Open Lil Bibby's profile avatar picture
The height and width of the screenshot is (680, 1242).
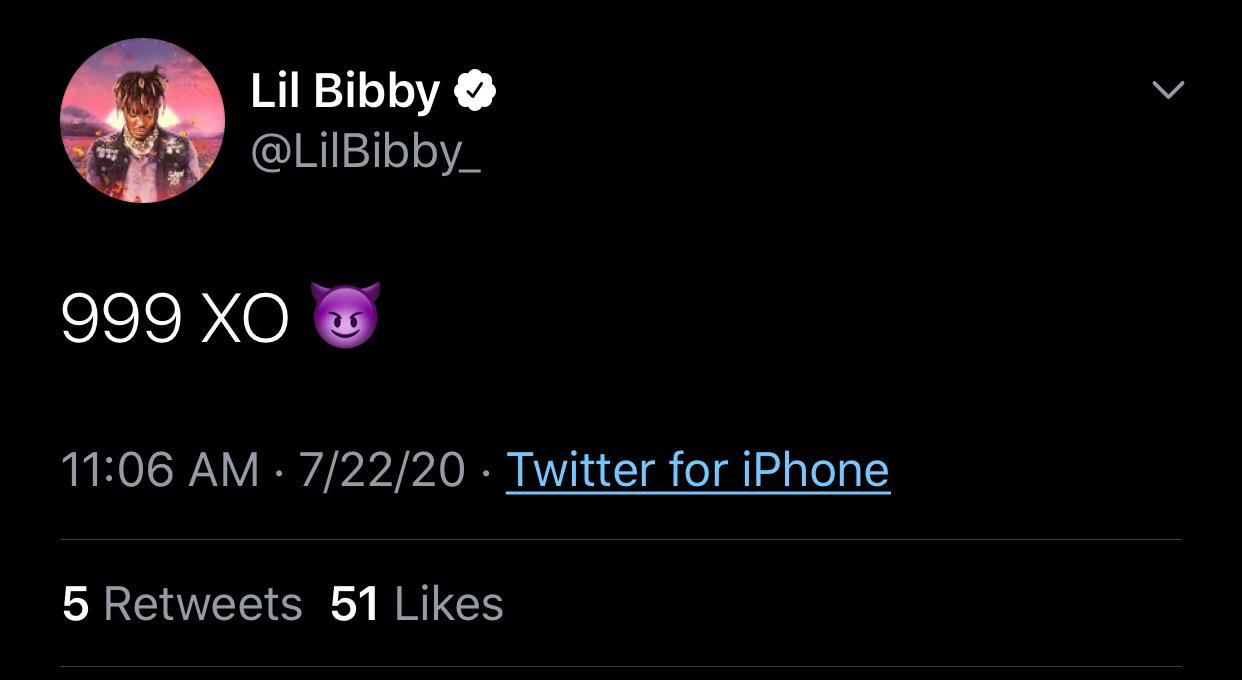(142, 121)
